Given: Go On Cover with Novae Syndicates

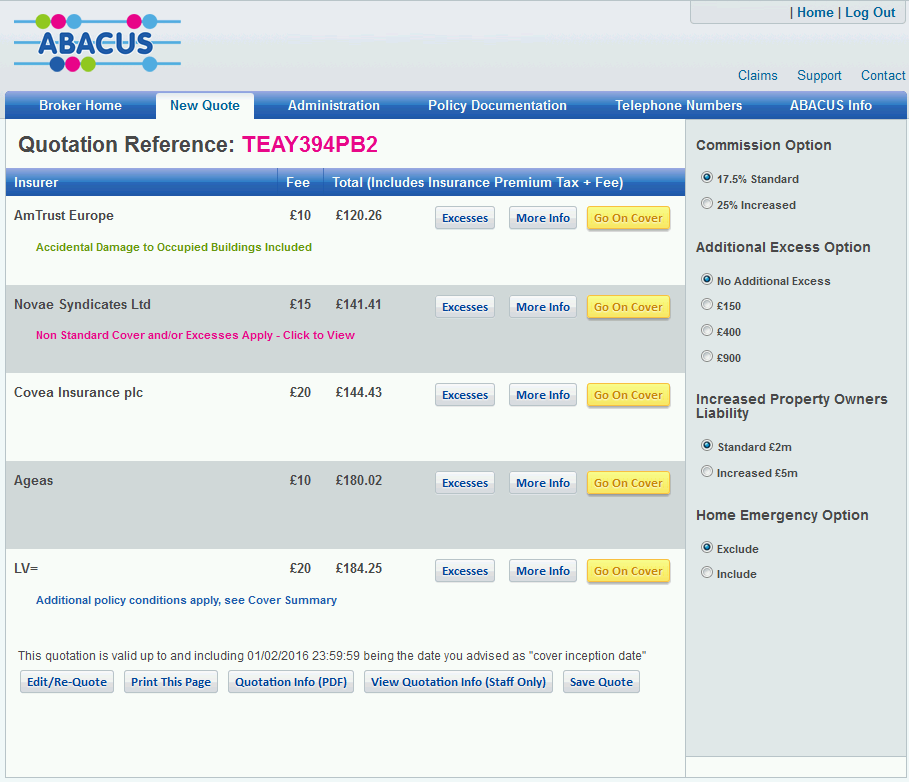Looking at the screenshot, I should click(628, 307).
